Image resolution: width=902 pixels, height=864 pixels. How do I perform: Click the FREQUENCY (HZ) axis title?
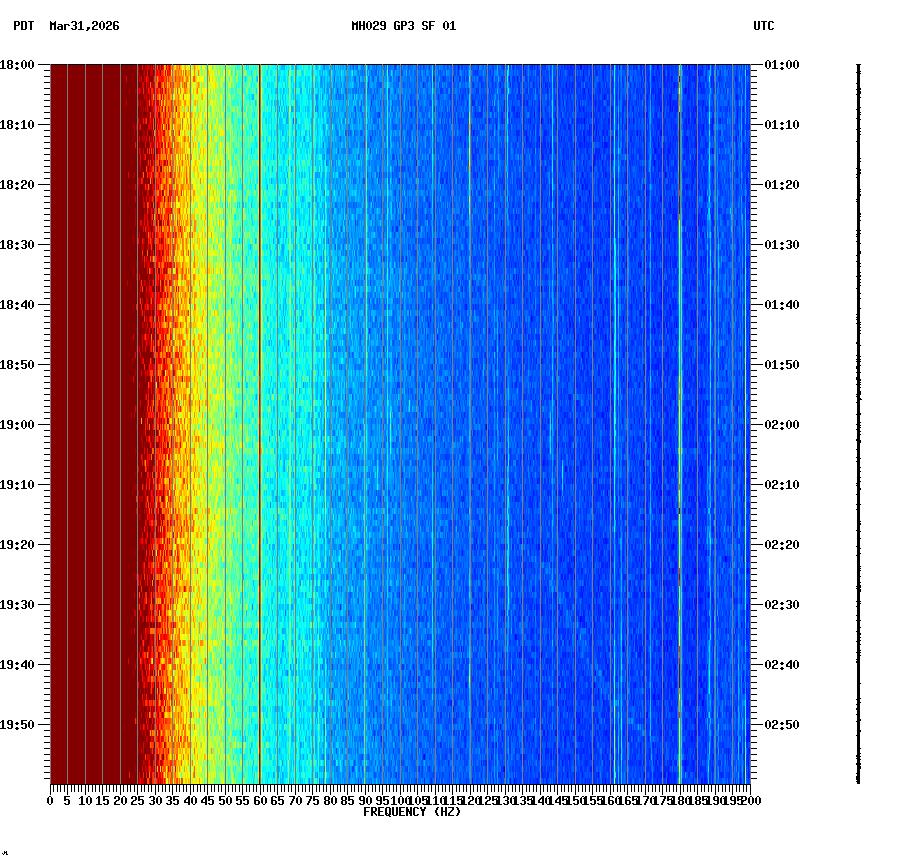coord(412,812)
